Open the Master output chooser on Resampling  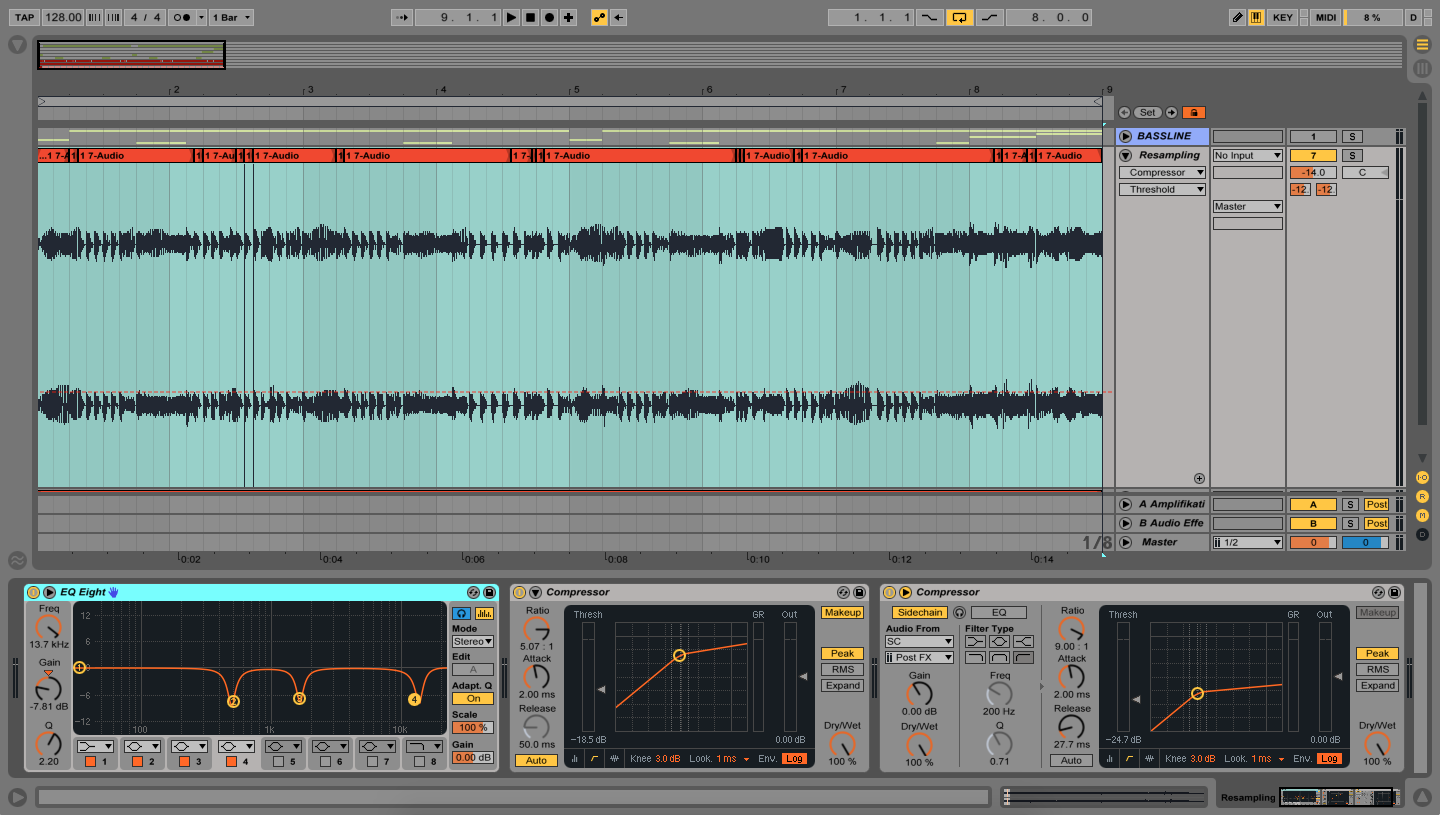point(1247,206)
